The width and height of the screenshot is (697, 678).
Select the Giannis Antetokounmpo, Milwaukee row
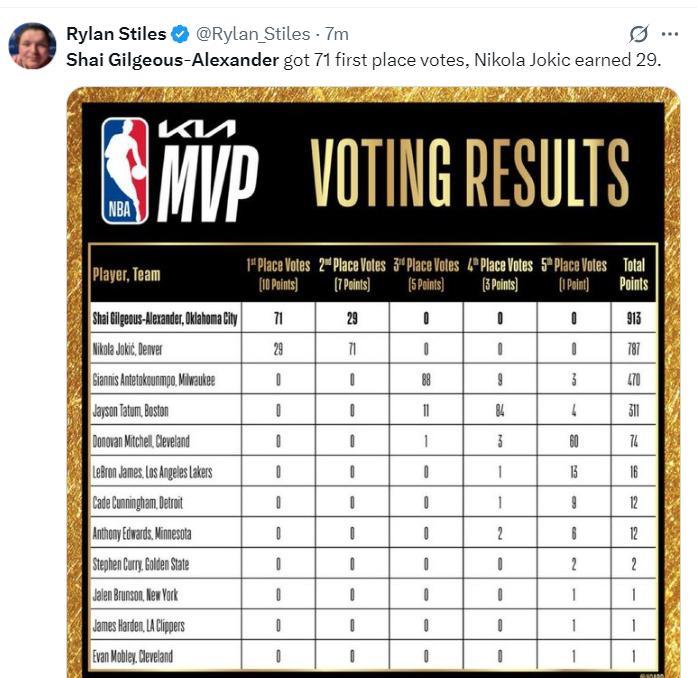click(373, 379)
